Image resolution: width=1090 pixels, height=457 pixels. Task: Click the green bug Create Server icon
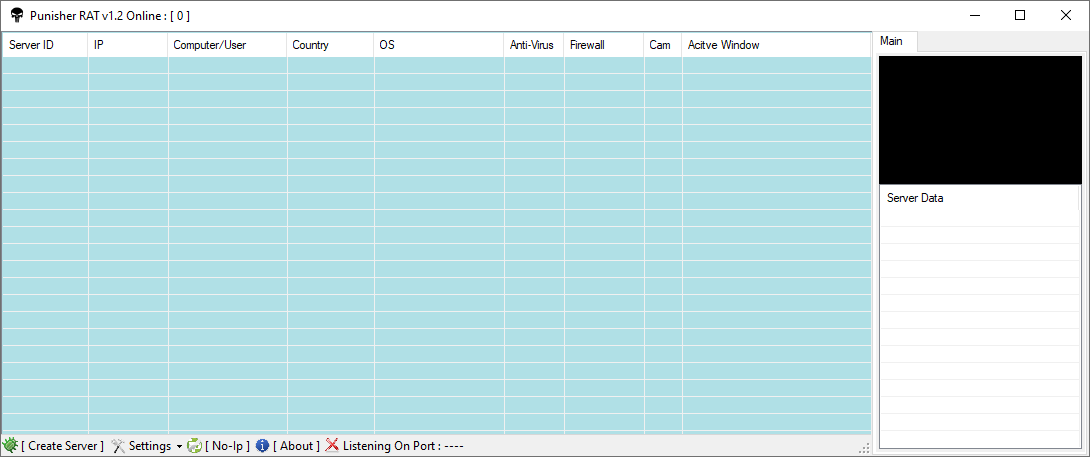(11, 446)
